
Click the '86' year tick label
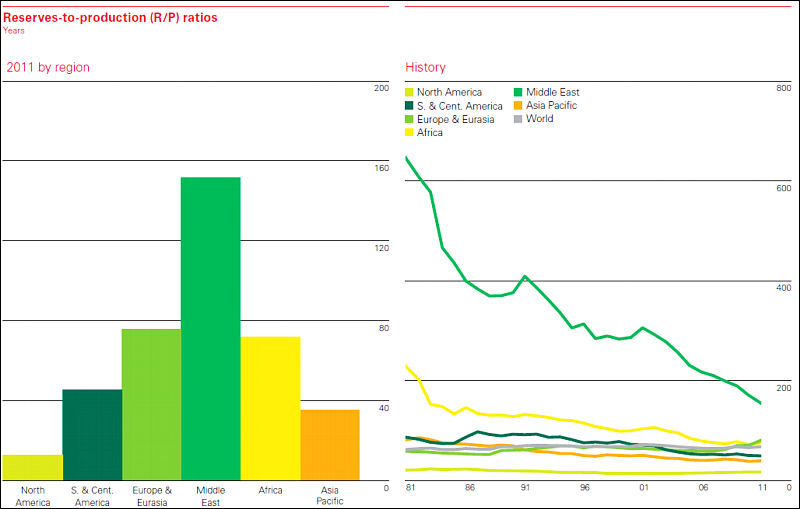pyautogui.click(x=470, y=488)
